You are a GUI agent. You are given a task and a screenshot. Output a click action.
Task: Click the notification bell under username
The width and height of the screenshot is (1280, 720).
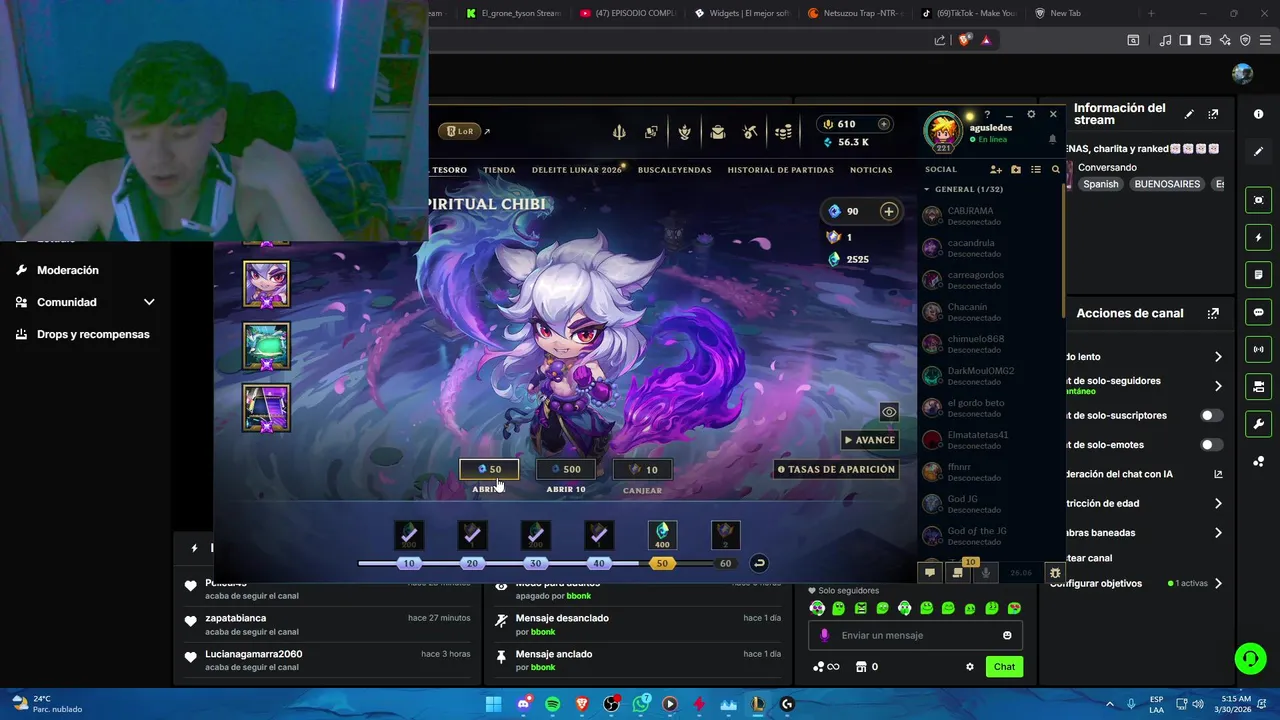pos(1052,140)
